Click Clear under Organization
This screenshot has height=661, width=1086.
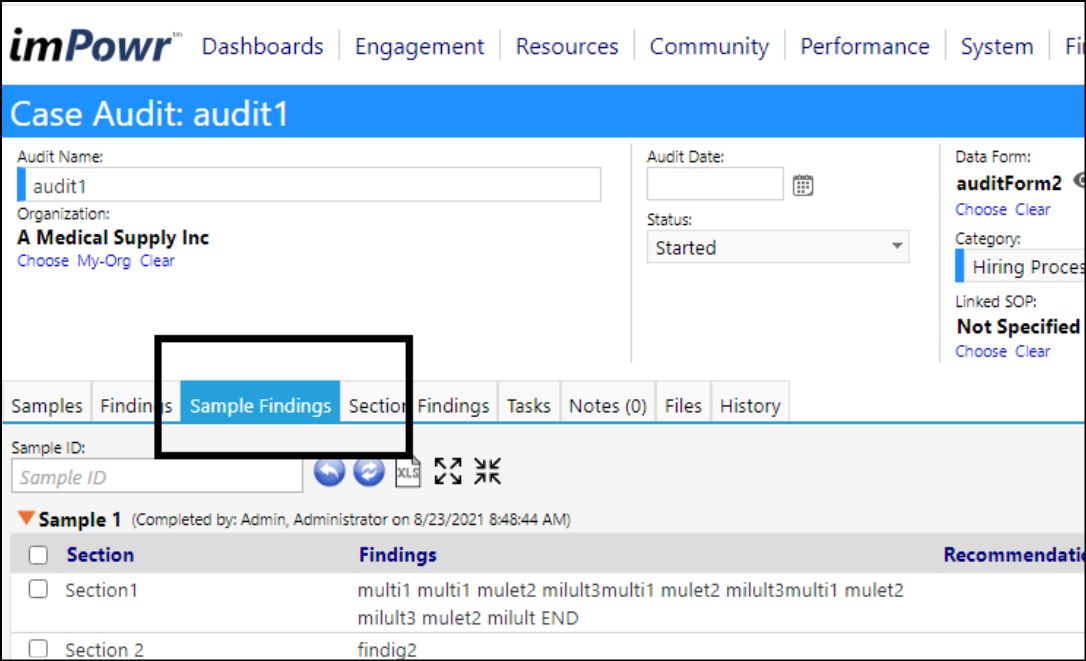[157, 261]
